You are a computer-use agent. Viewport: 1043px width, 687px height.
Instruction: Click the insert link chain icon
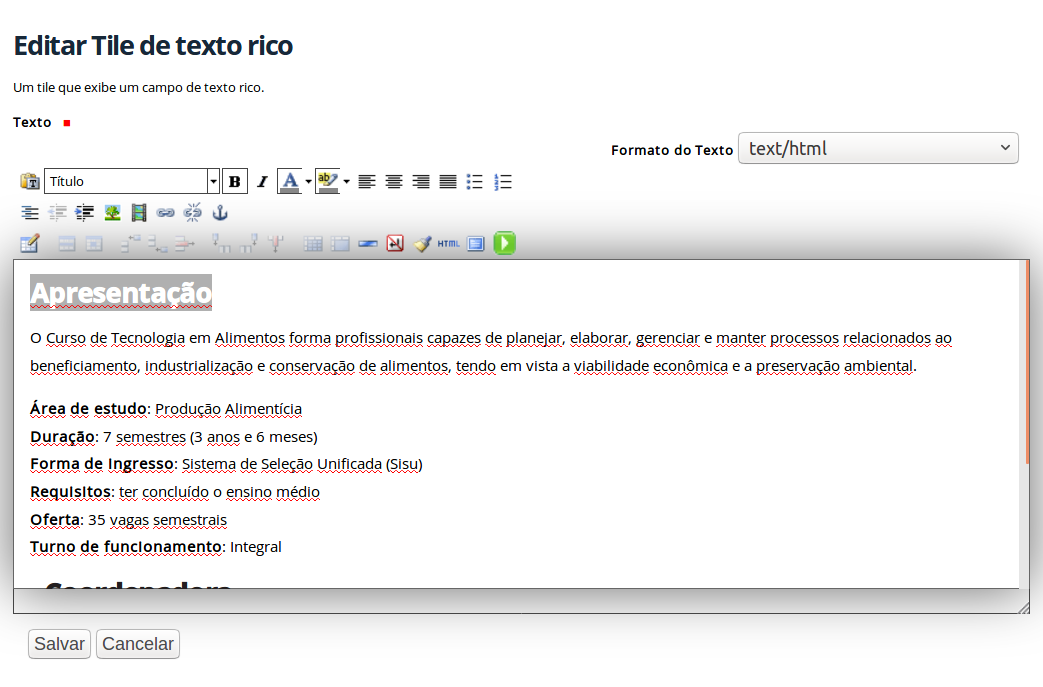click(x=166, y=212)
